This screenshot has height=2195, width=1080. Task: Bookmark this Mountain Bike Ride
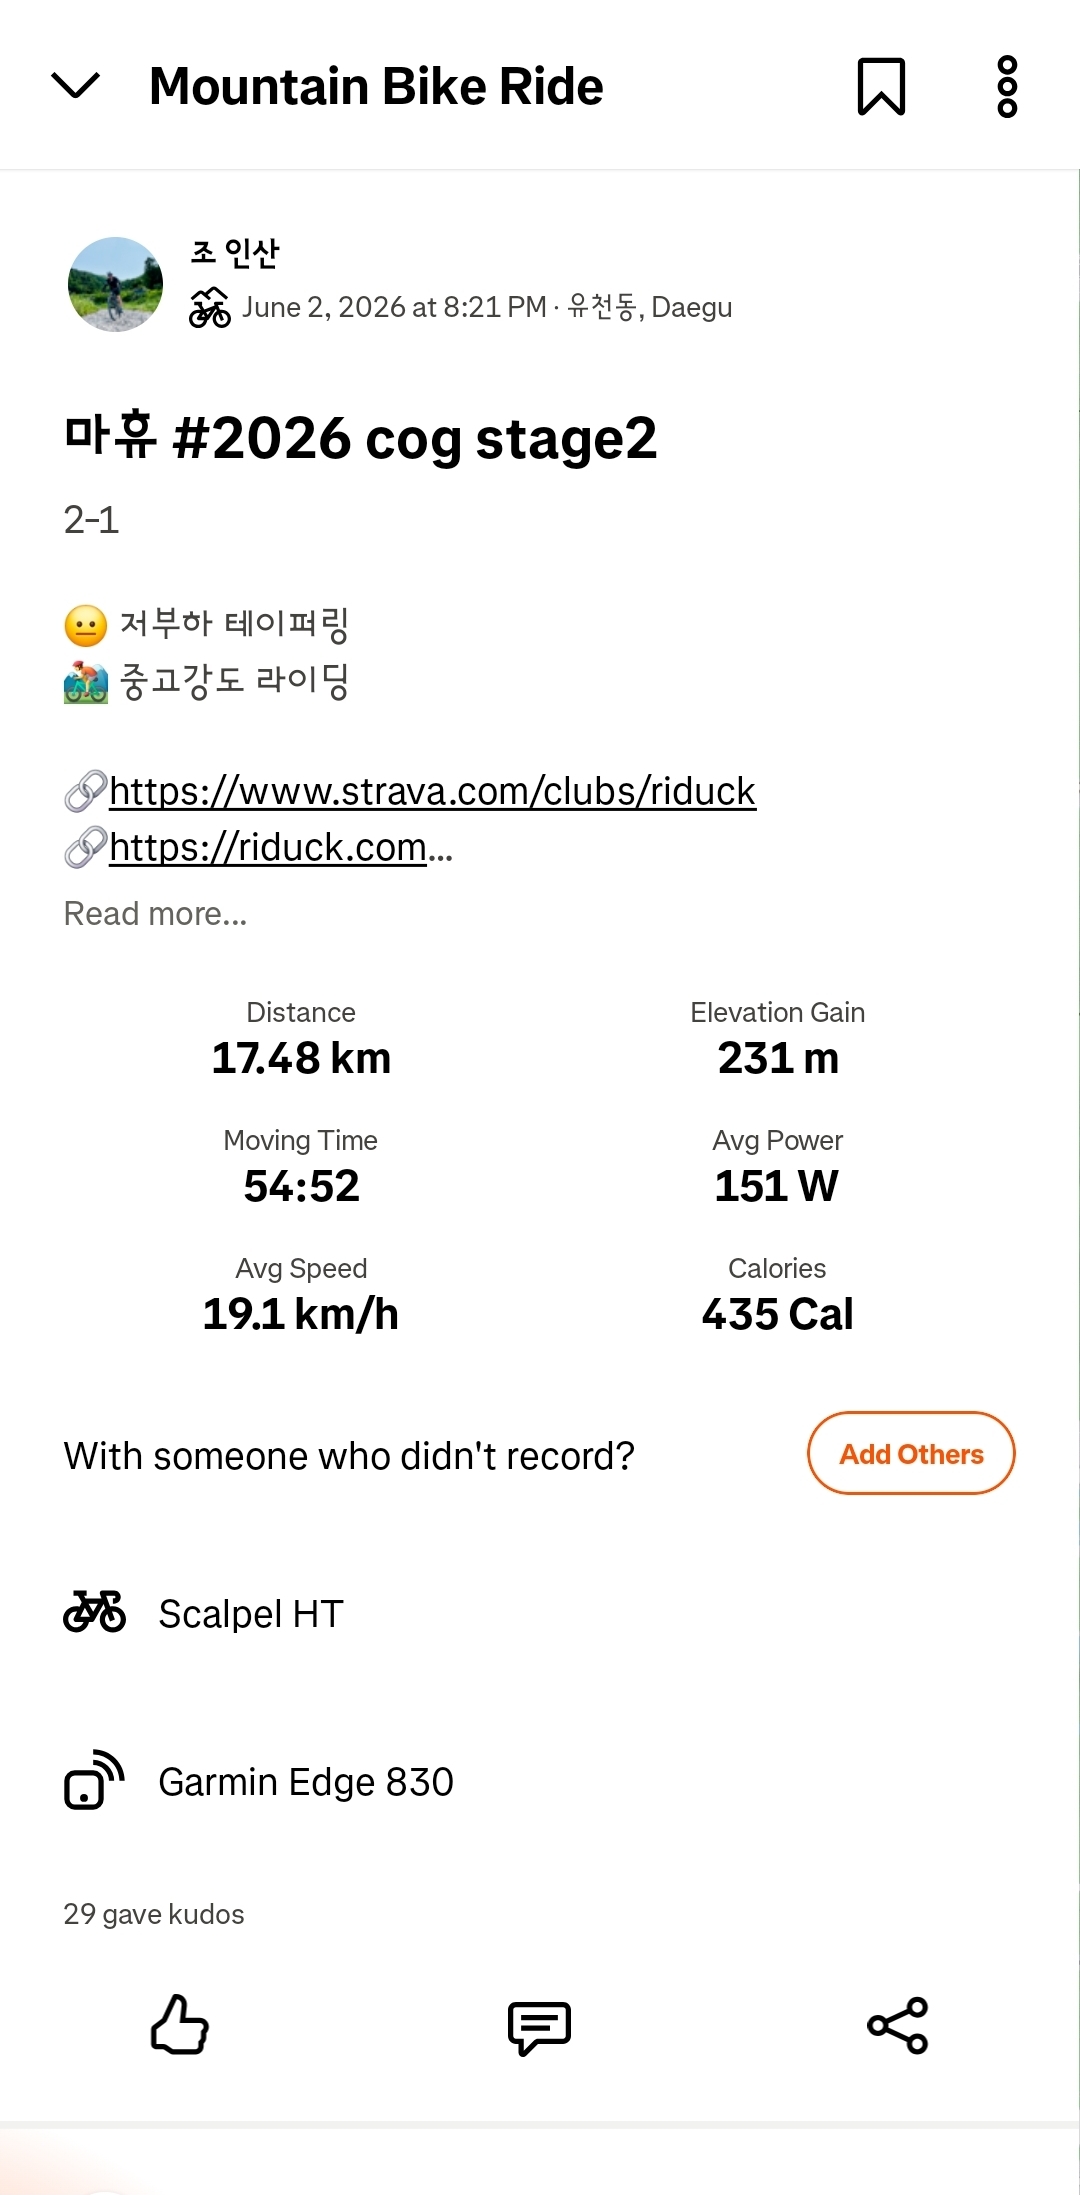881,86
